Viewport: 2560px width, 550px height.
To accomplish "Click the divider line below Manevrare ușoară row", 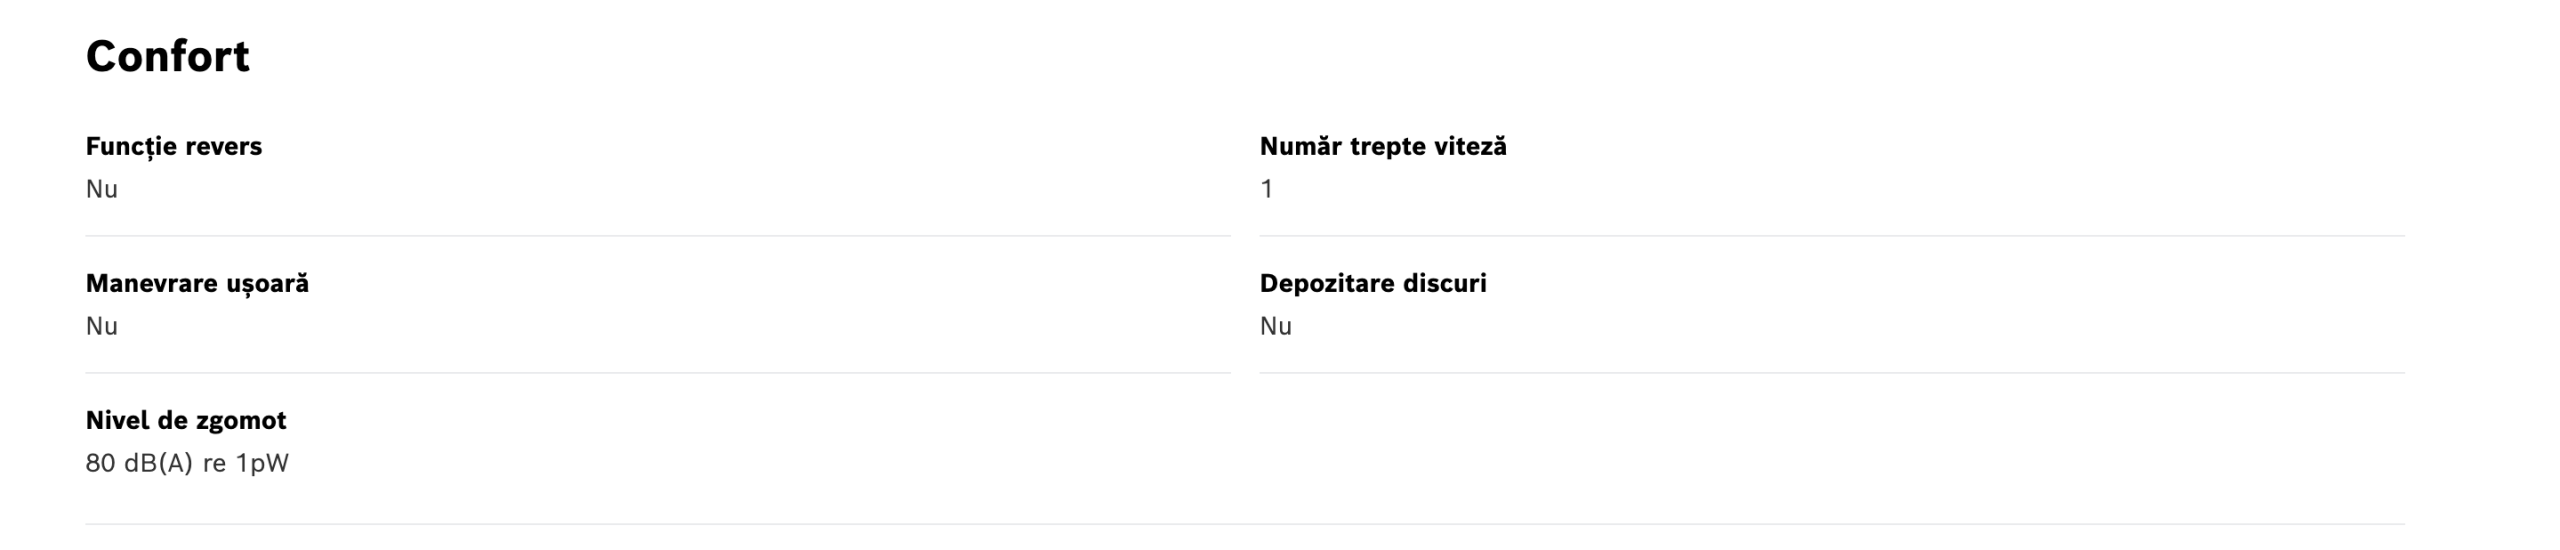I will click(657, 373).
